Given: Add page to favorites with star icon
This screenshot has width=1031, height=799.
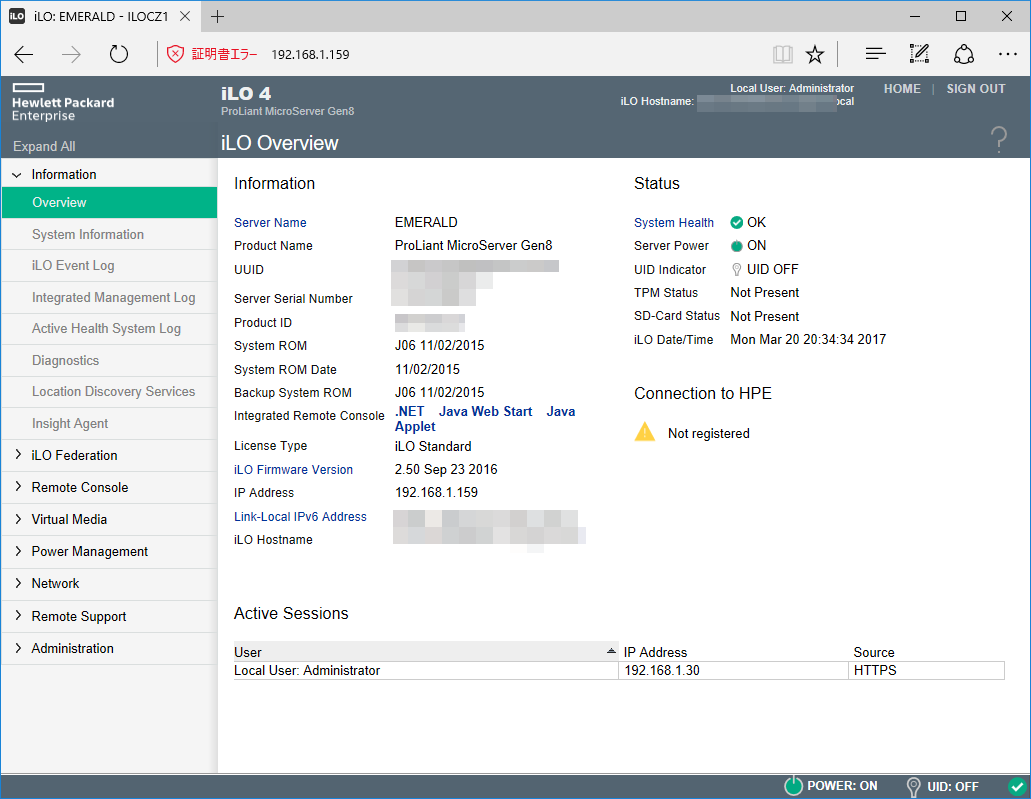Looking at the screenshot, I should (x=815, y=54).
